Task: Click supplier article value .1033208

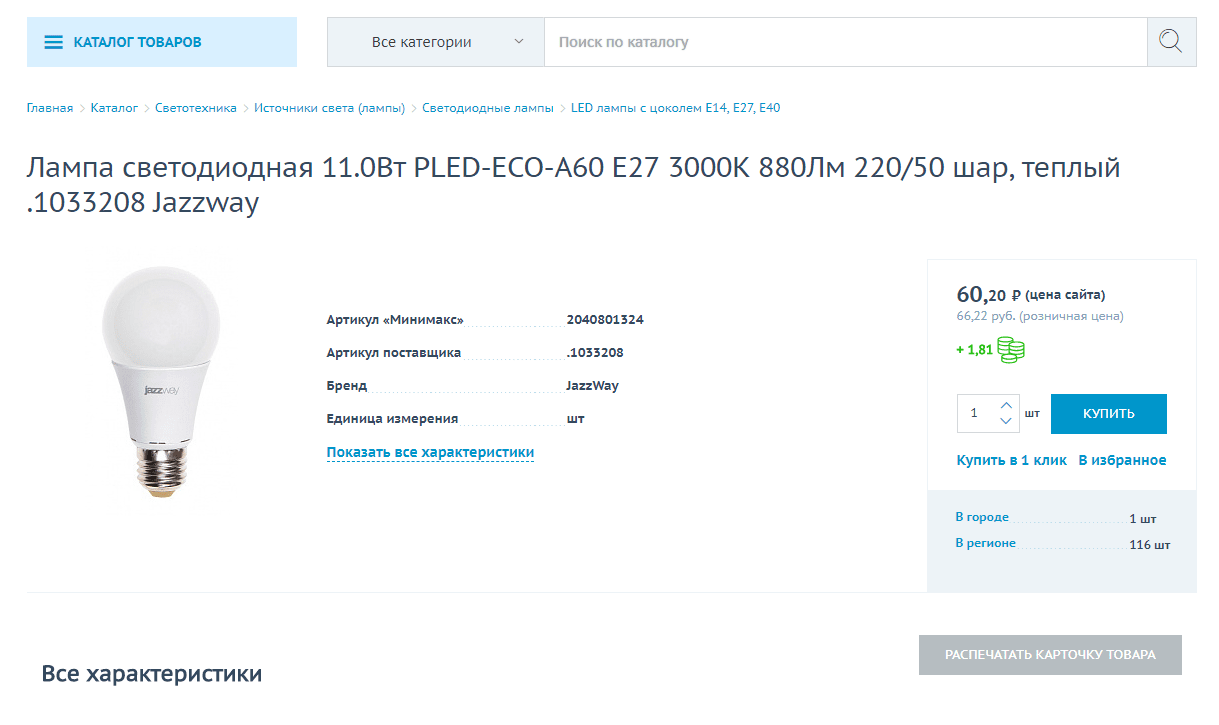Action: [595, 353]
